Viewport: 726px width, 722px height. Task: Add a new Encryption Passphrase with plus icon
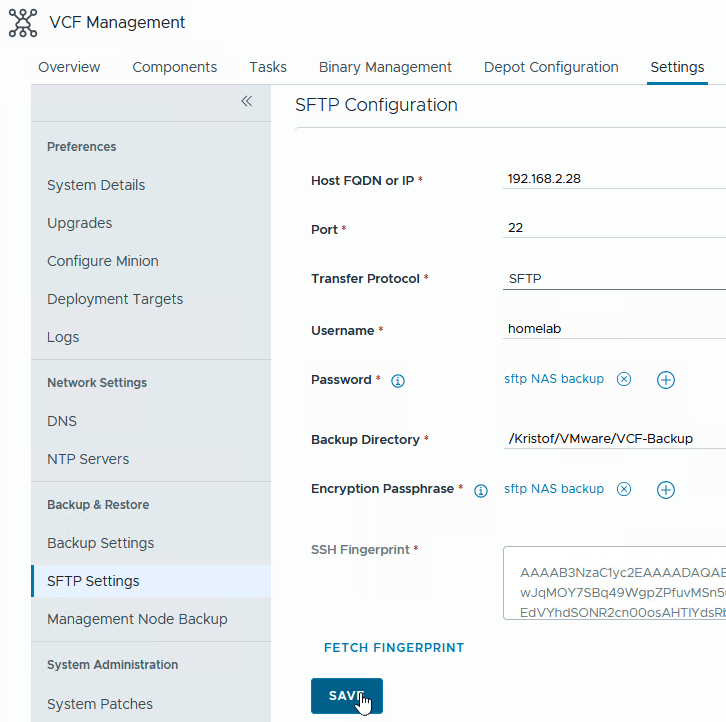coord(666,490)
